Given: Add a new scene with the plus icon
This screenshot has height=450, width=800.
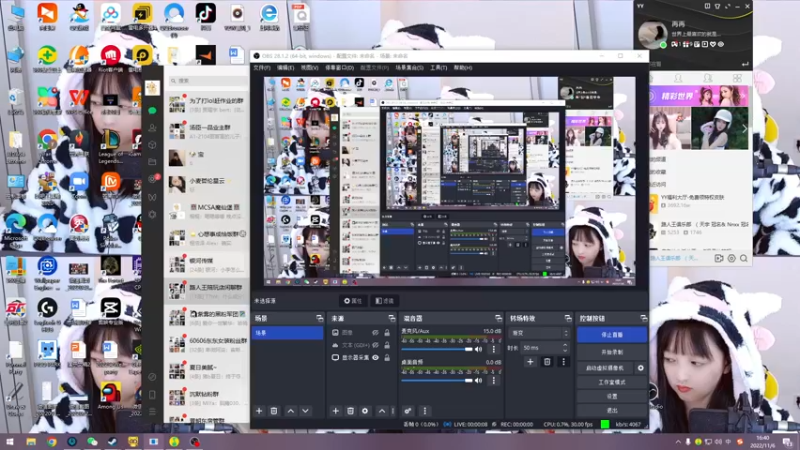Looking at the screenshot, I should (259, 411).
